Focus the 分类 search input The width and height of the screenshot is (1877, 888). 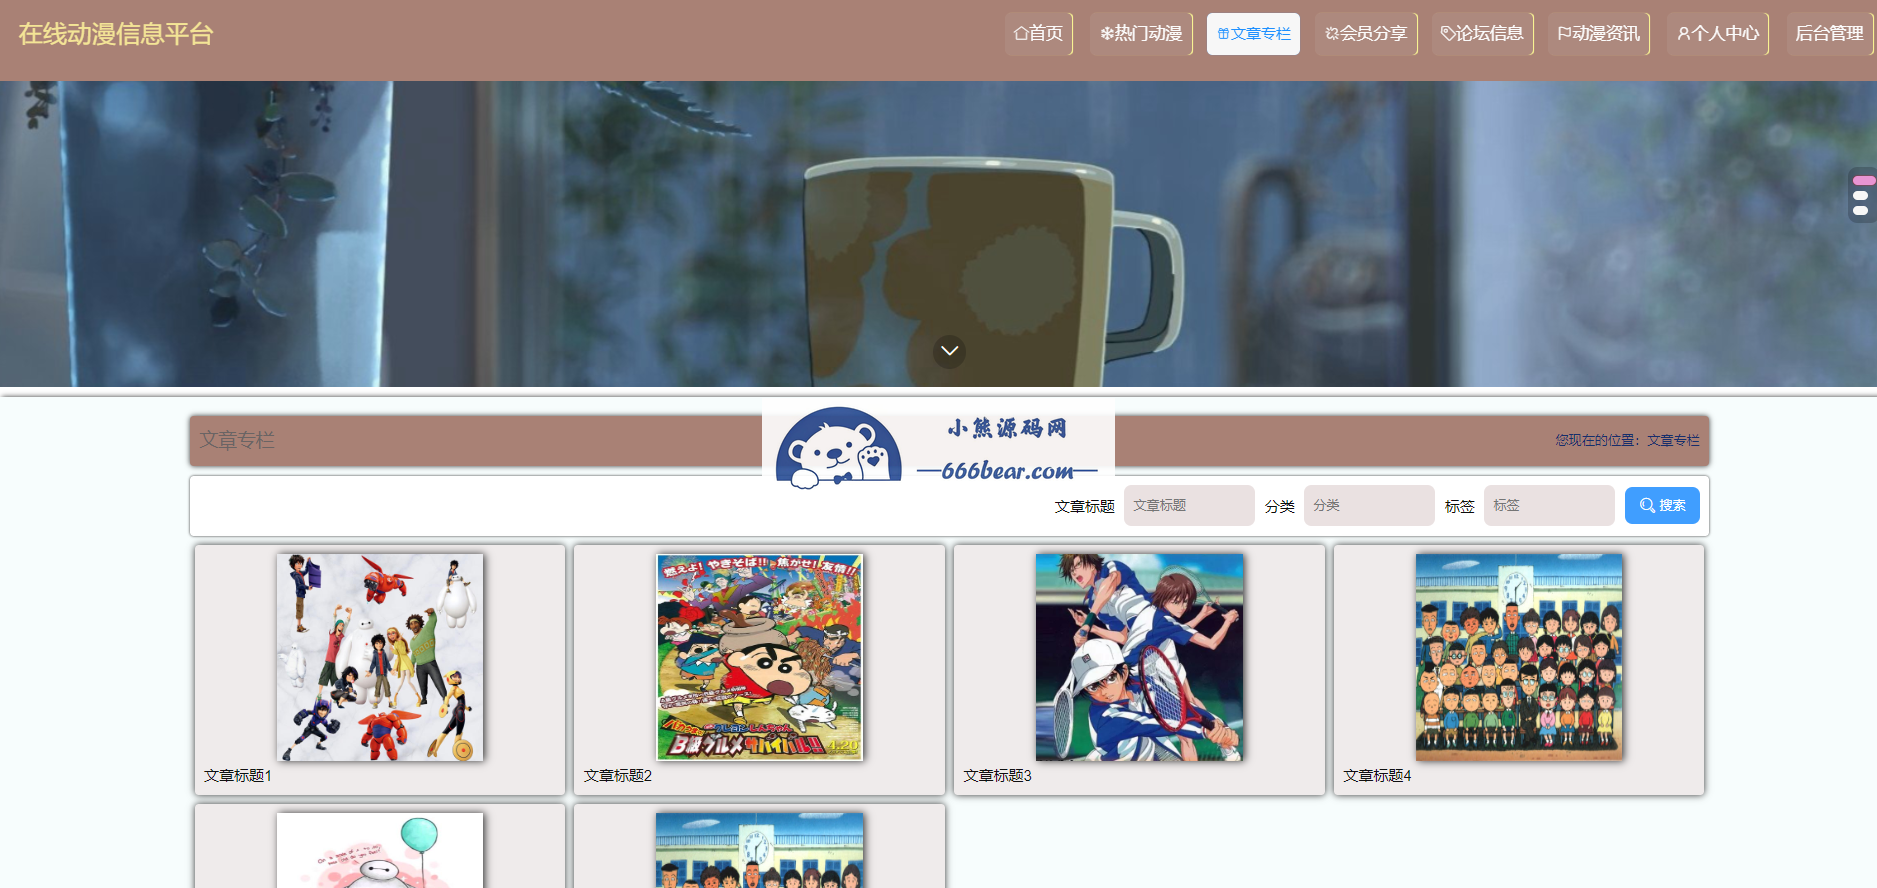click(1369, 506)
